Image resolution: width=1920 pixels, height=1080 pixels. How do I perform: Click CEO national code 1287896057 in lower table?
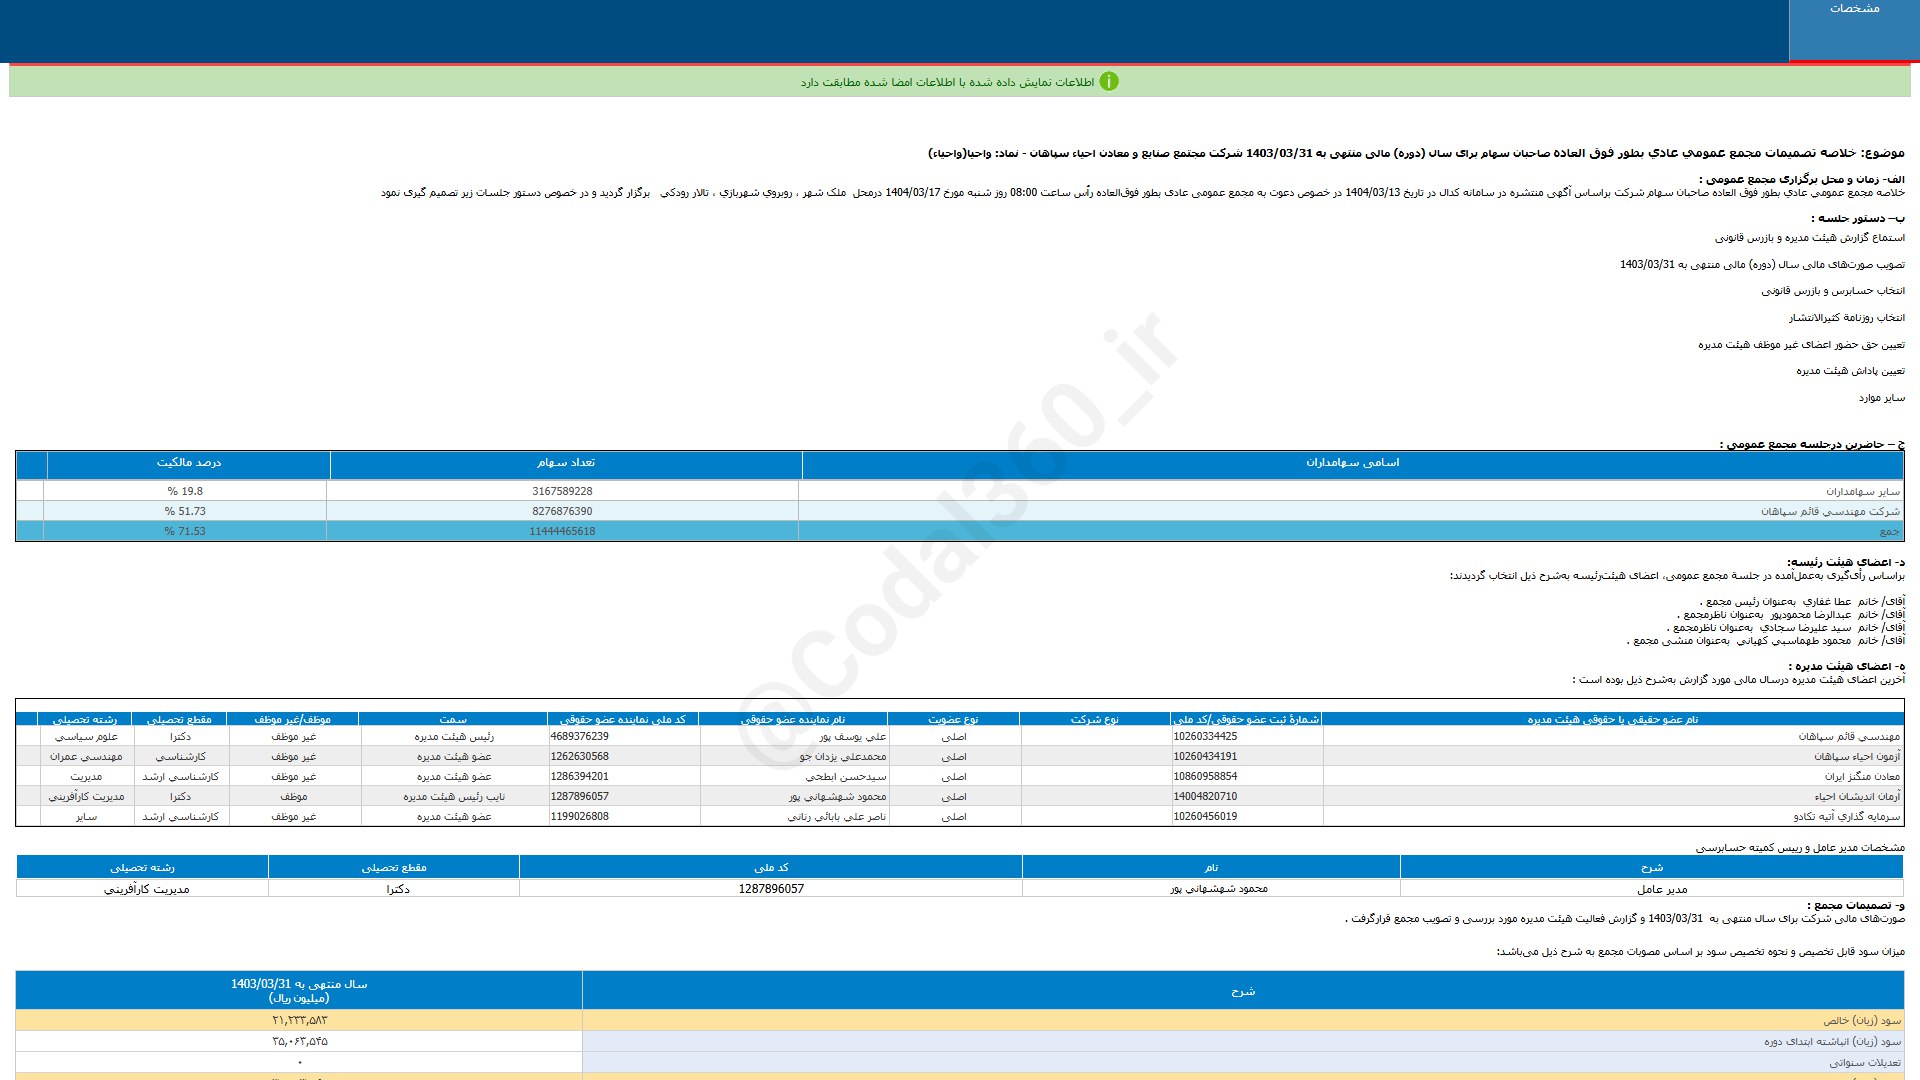pos(771,889)
